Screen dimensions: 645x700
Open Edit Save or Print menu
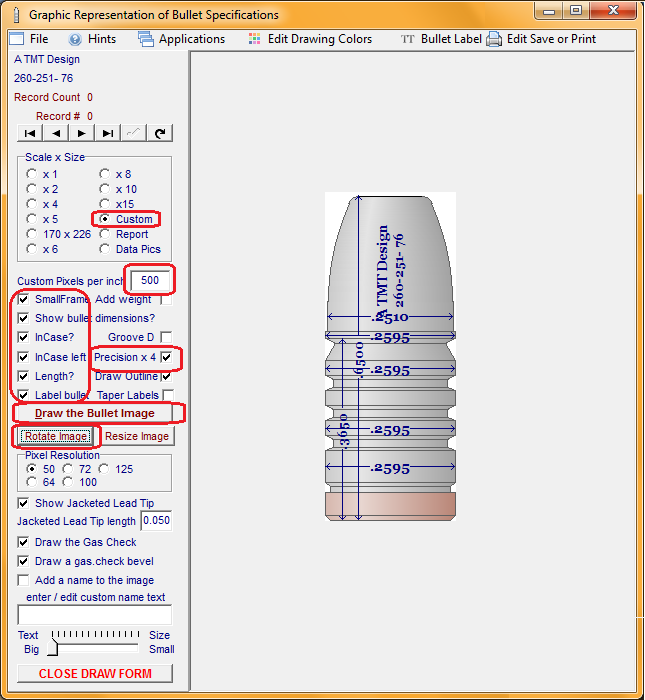[x=551, y=39]
